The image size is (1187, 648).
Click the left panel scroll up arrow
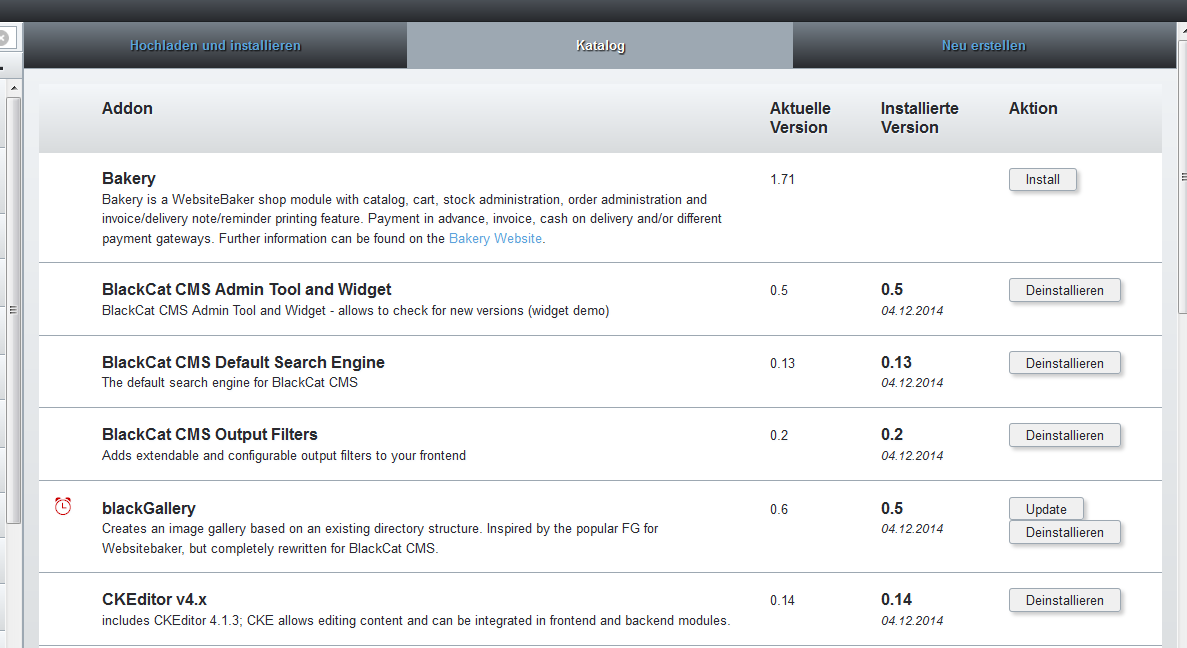14,89
